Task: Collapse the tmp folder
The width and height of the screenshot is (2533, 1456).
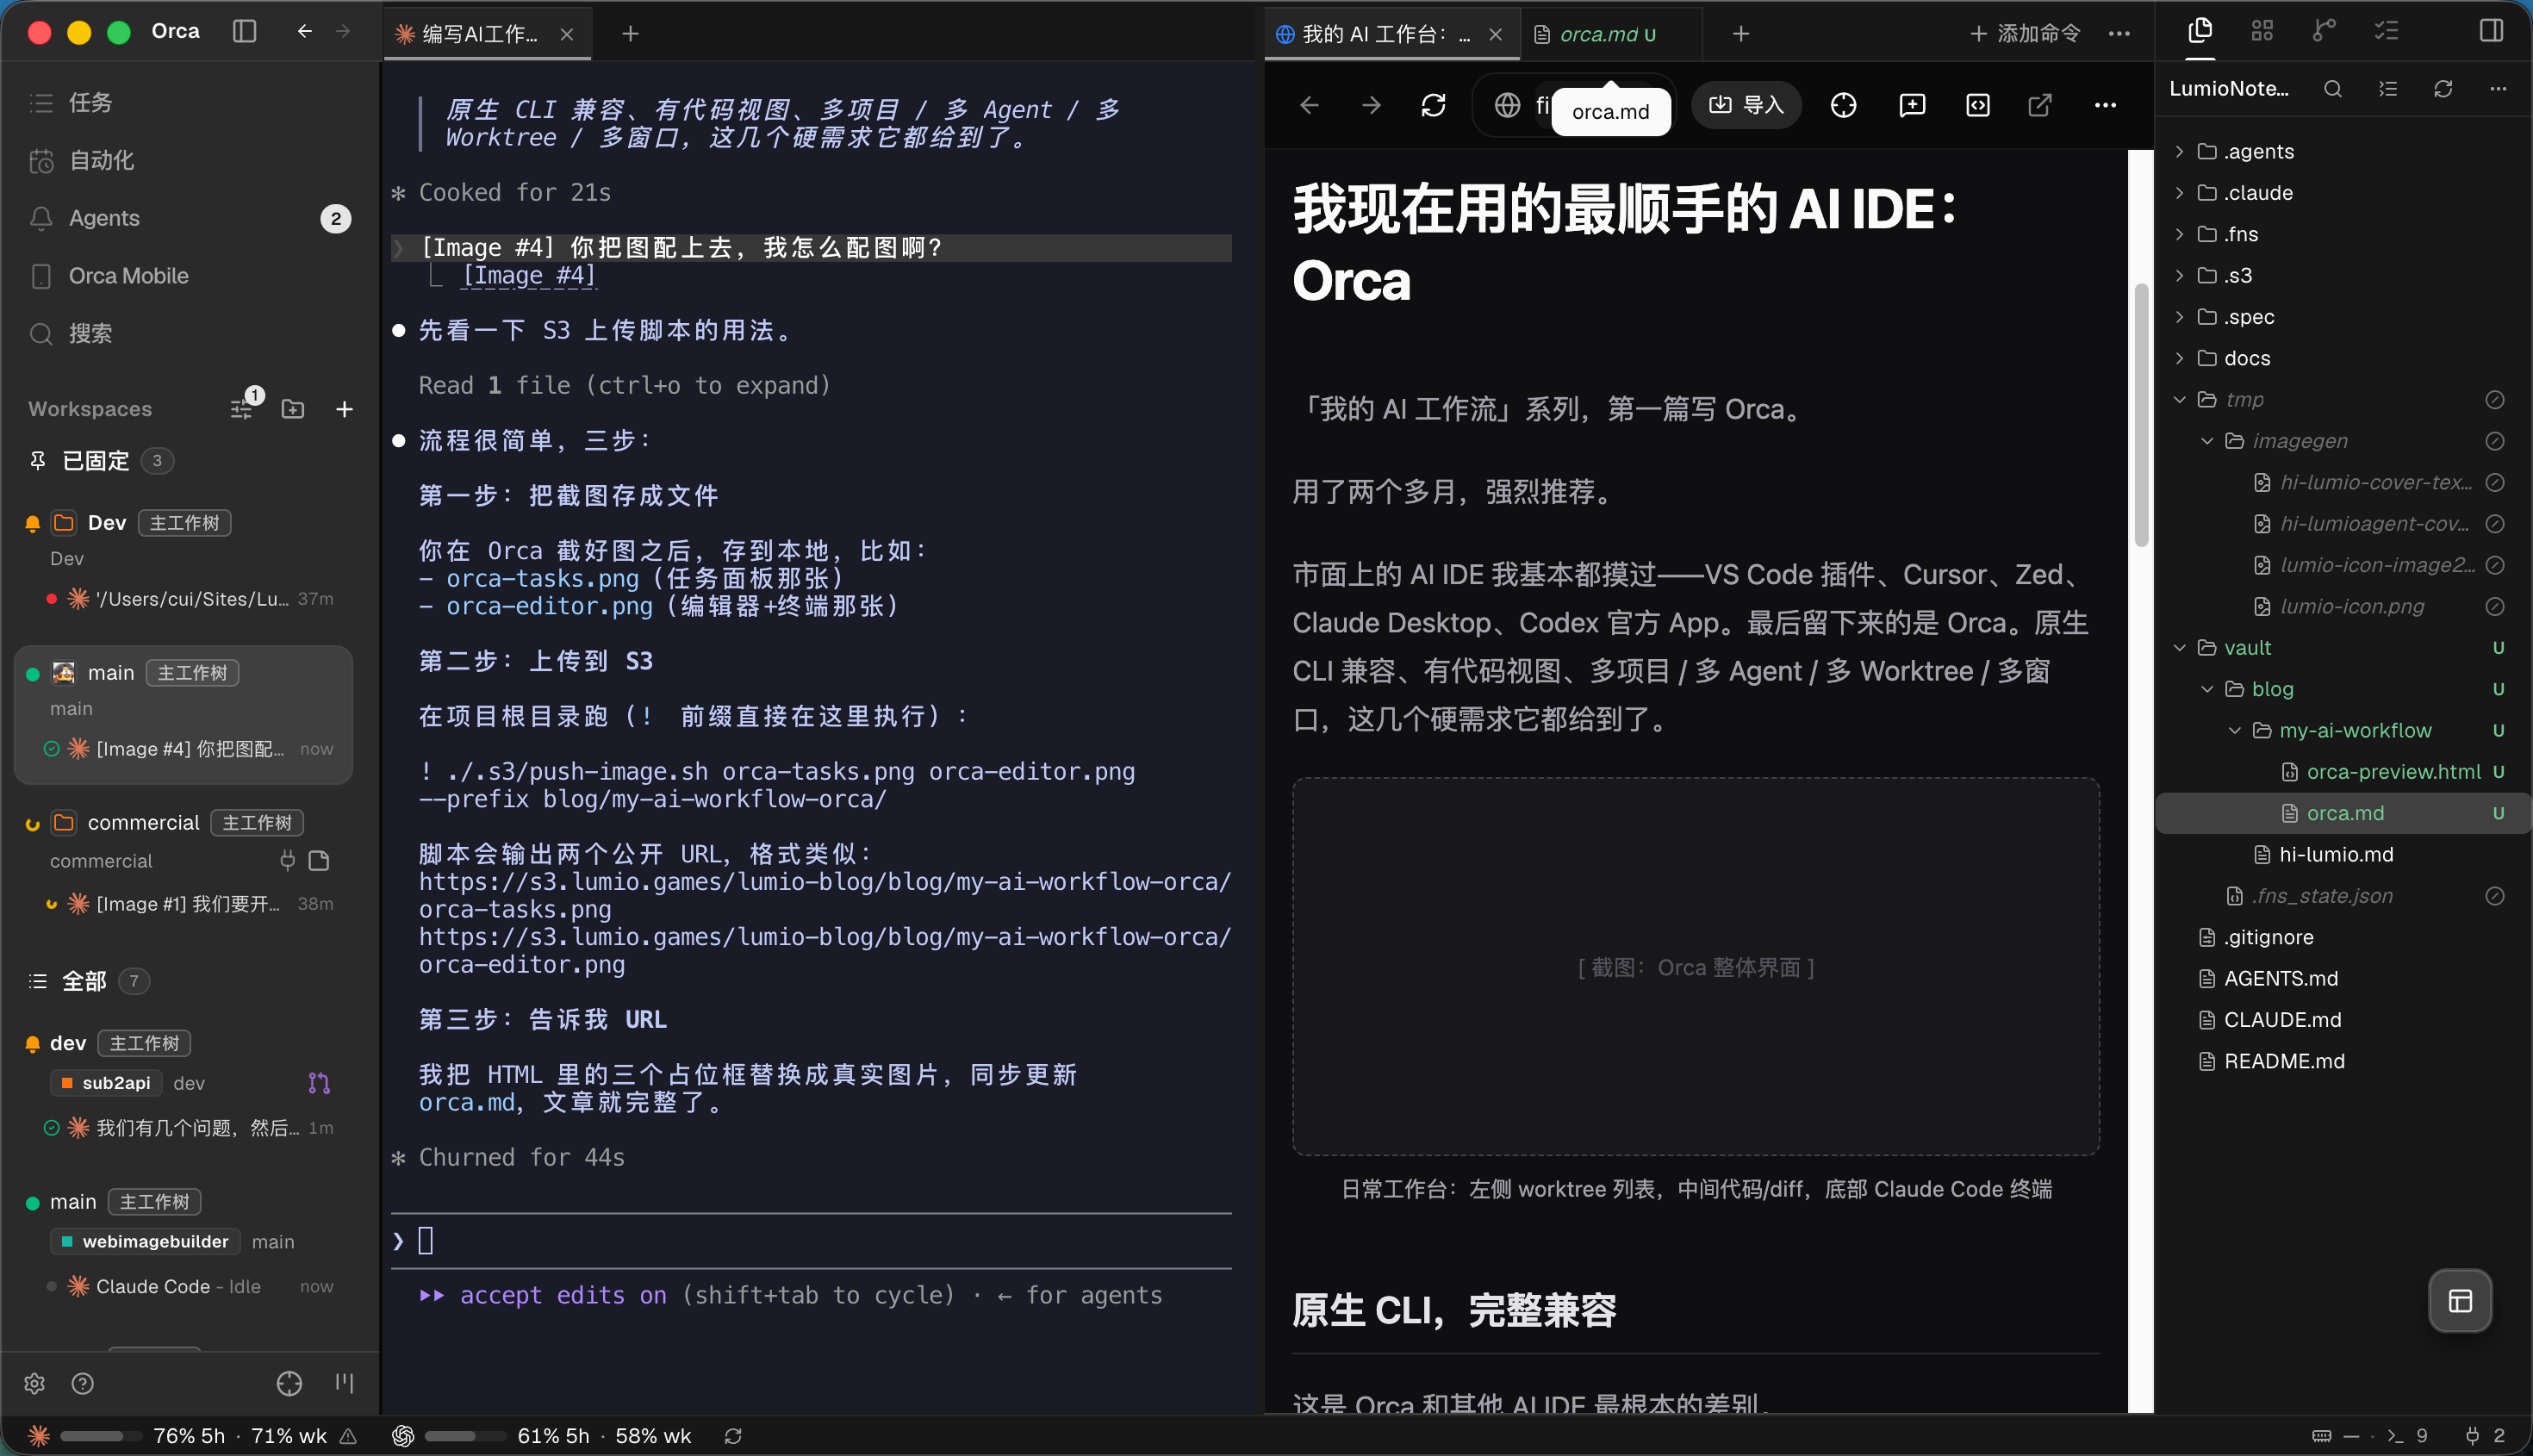Action: click(x=2343, y=400)
